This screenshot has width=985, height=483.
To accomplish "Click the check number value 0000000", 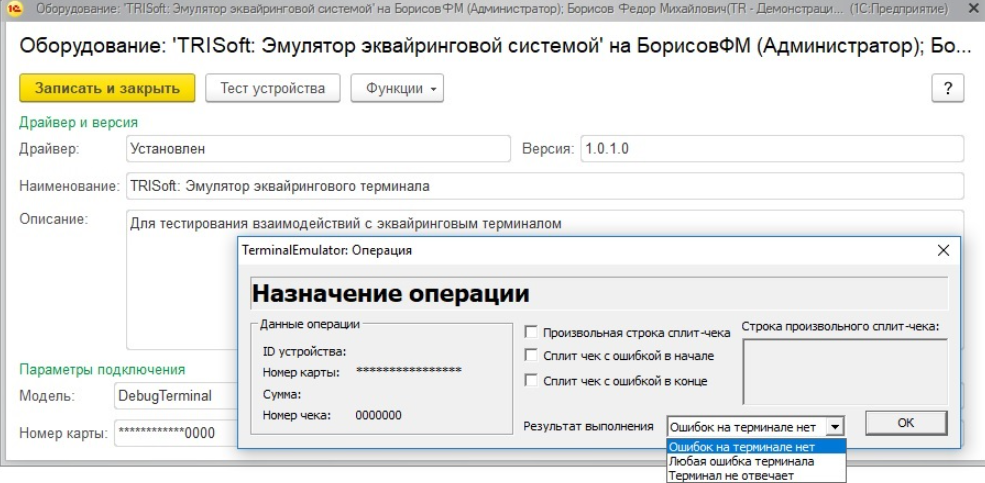I will [379, 415].
